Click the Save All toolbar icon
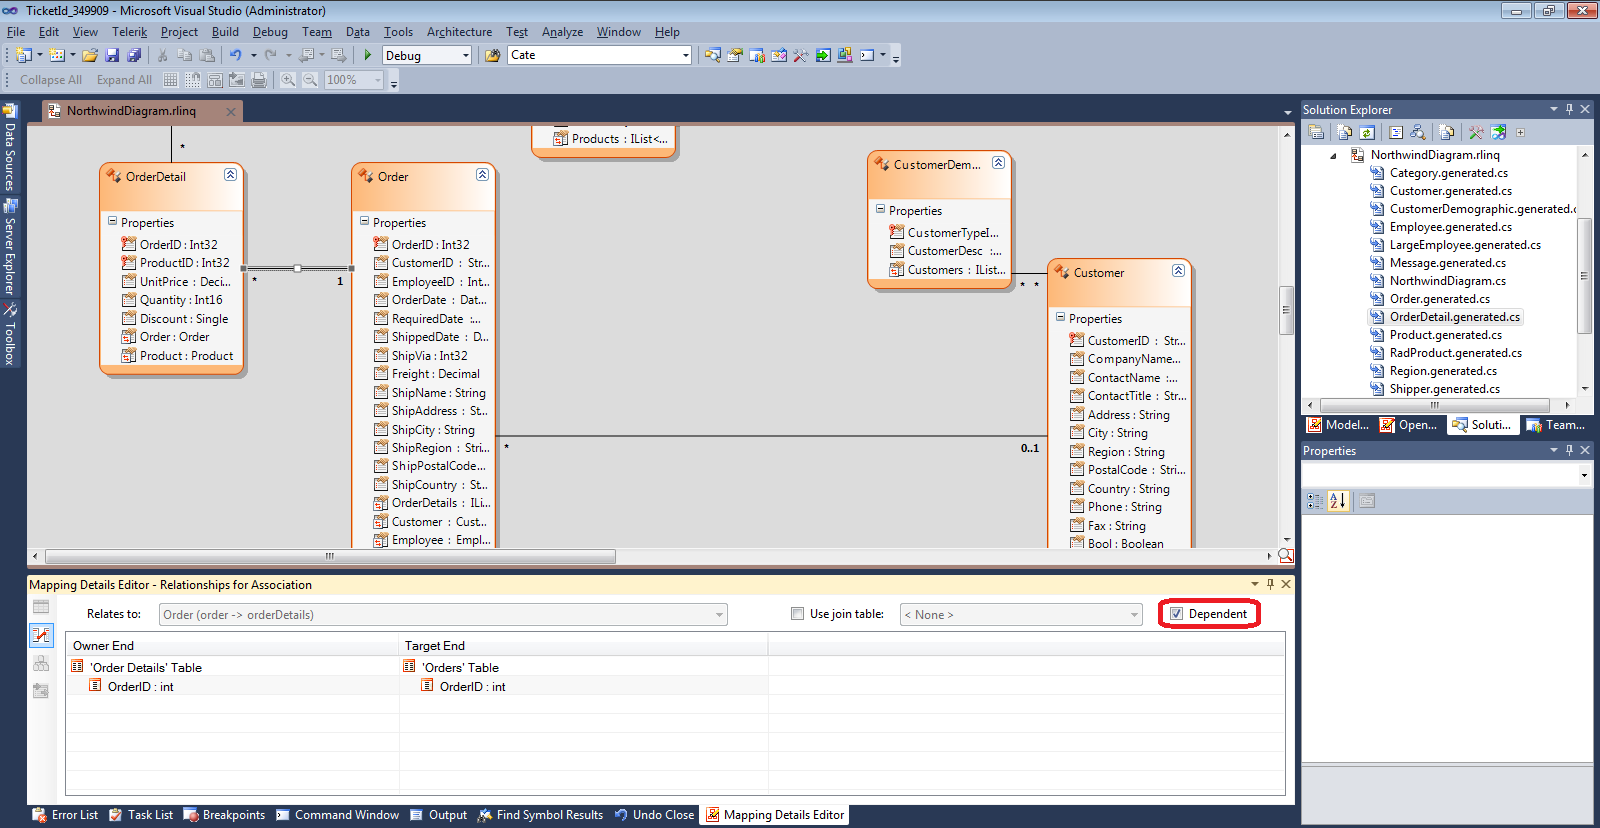This screenshot has height=828, width=1600. pos(134,55)
